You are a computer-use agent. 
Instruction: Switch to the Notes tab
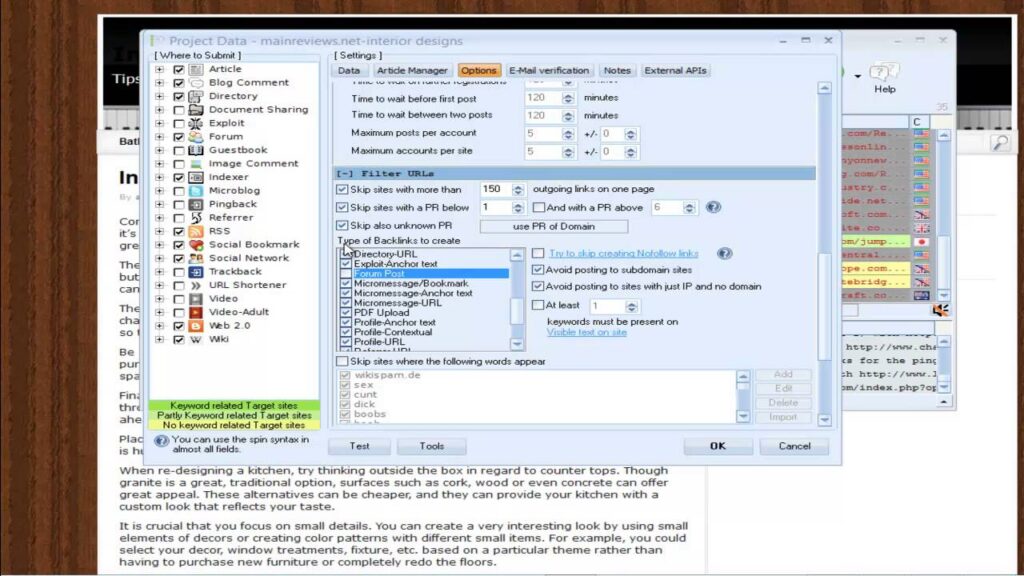click(x=617, y=71)
